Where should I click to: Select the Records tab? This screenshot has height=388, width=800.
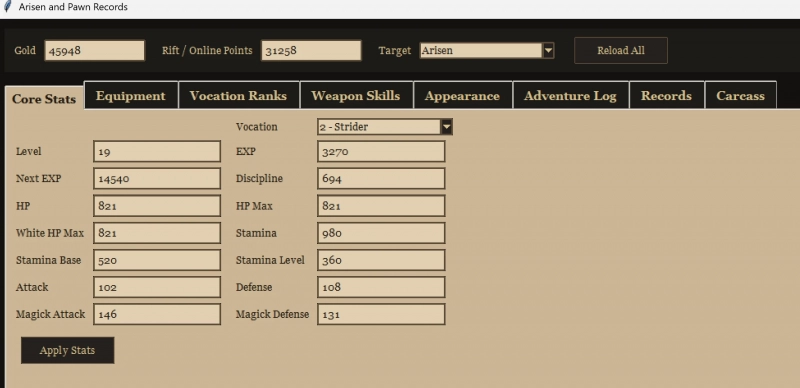point(666,95)
